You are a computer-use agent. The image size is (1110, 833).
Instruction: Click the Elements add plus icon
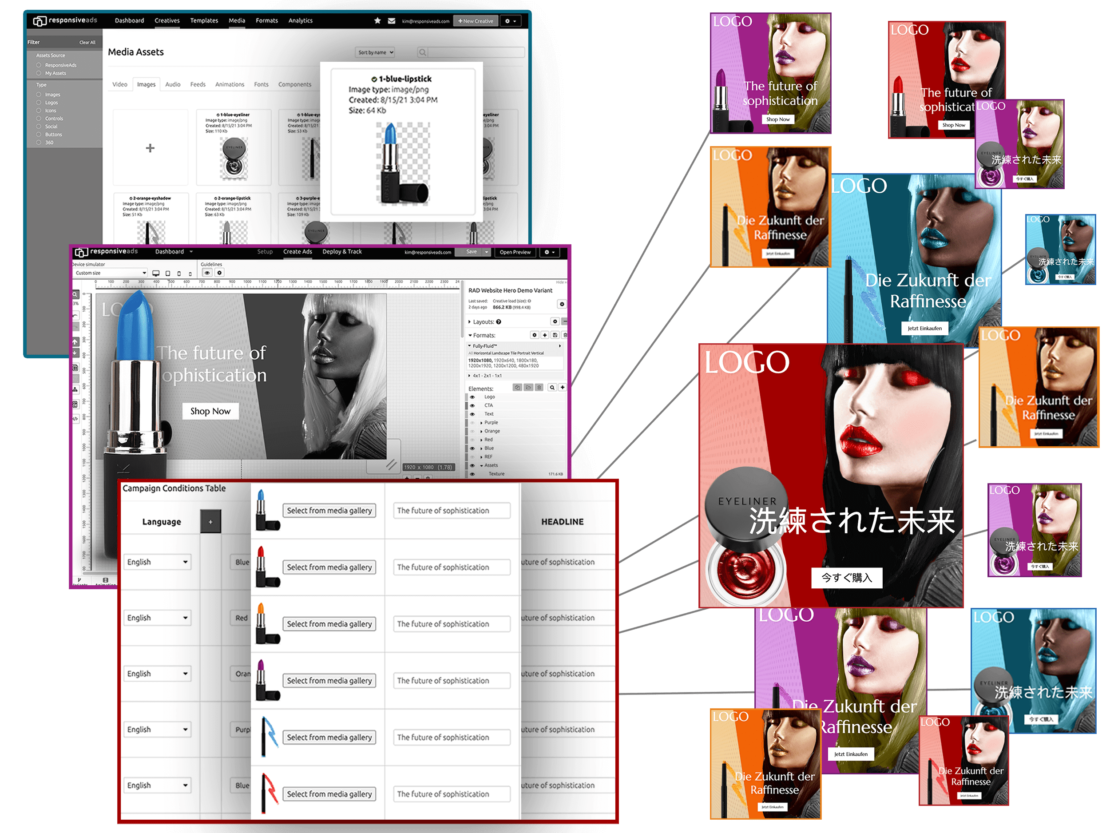[563, 388]
